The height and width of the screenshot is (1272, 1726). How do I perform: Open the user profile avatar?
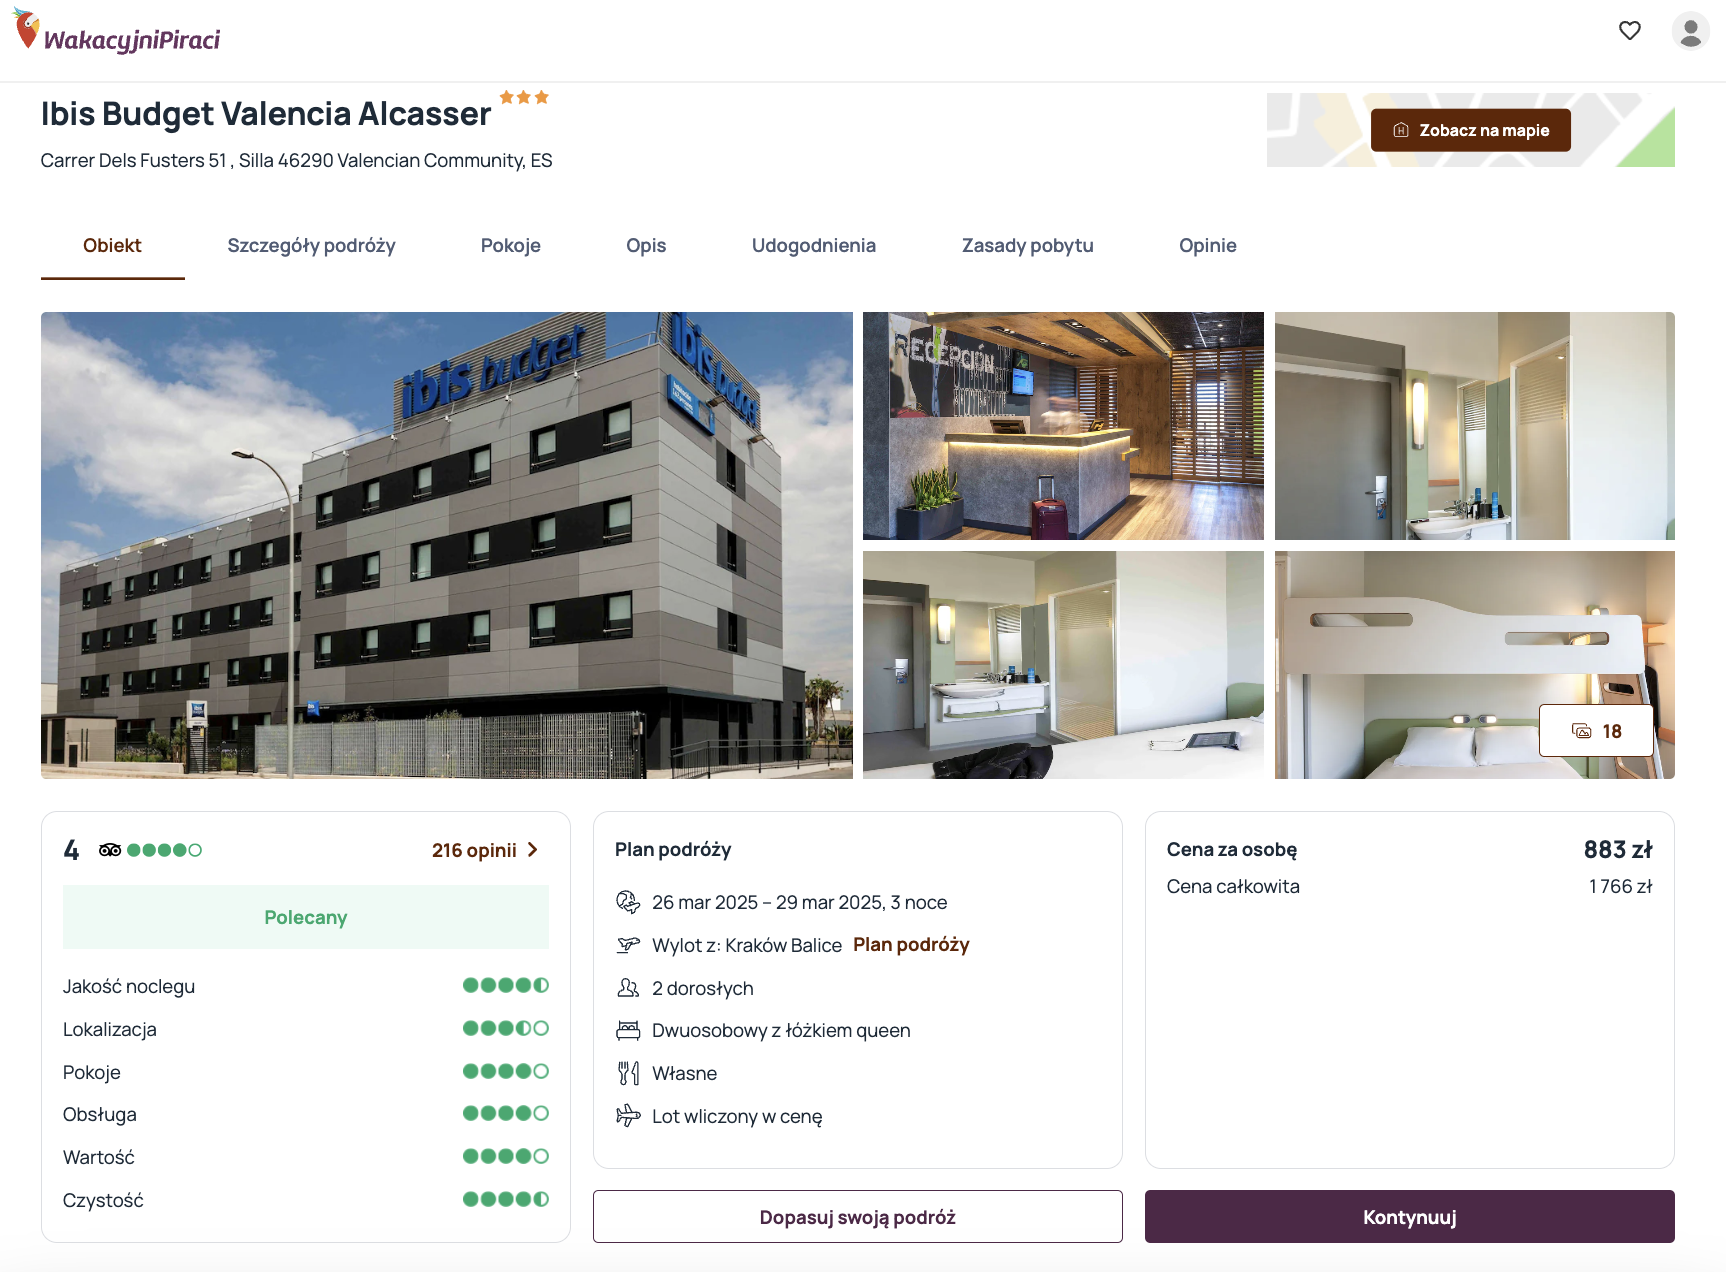[1691, 31]
